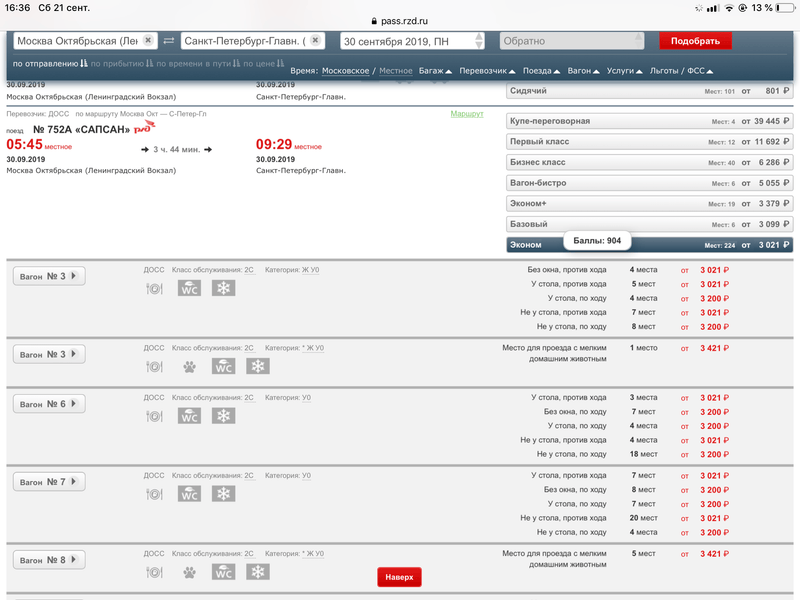Click the paw pet icon for Вагон № 3
Screen dimensions: 800x600
click(x=189, y=366)
